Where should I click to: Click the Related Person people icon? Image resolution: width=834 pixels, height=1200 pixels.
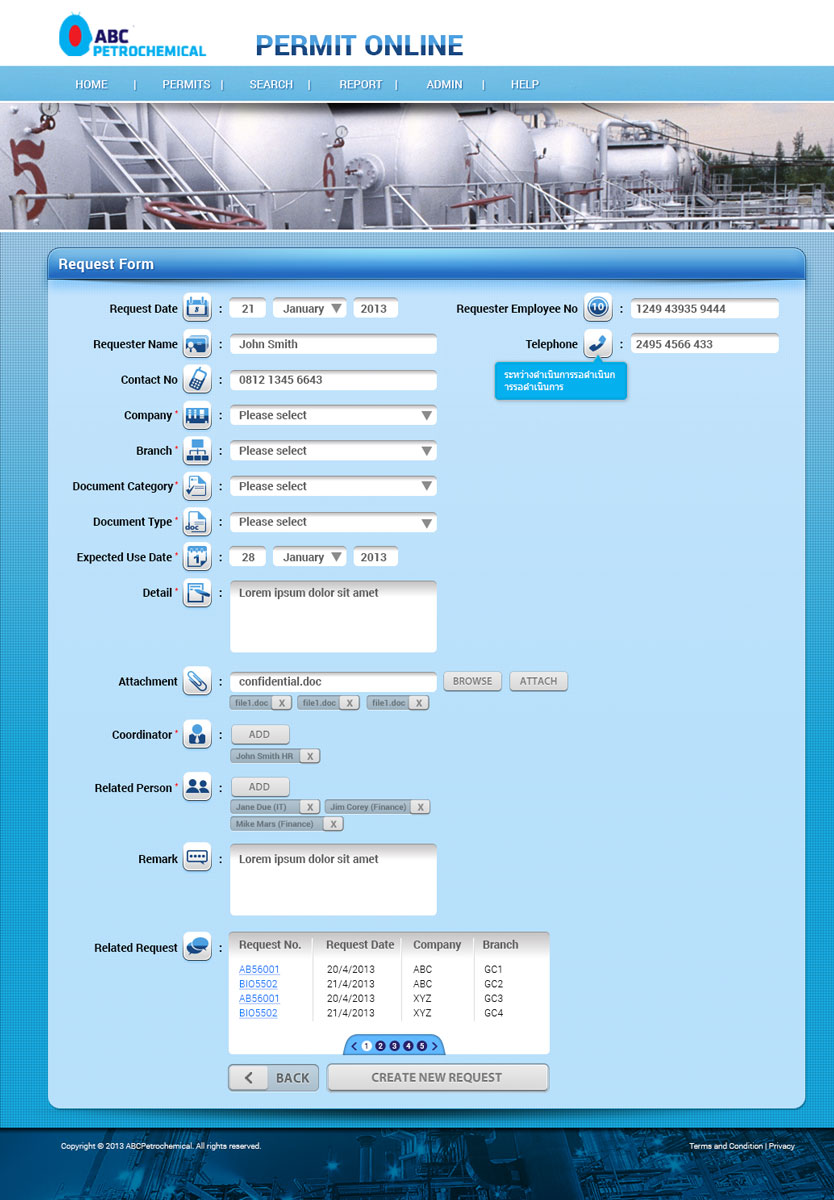[197, 787]
